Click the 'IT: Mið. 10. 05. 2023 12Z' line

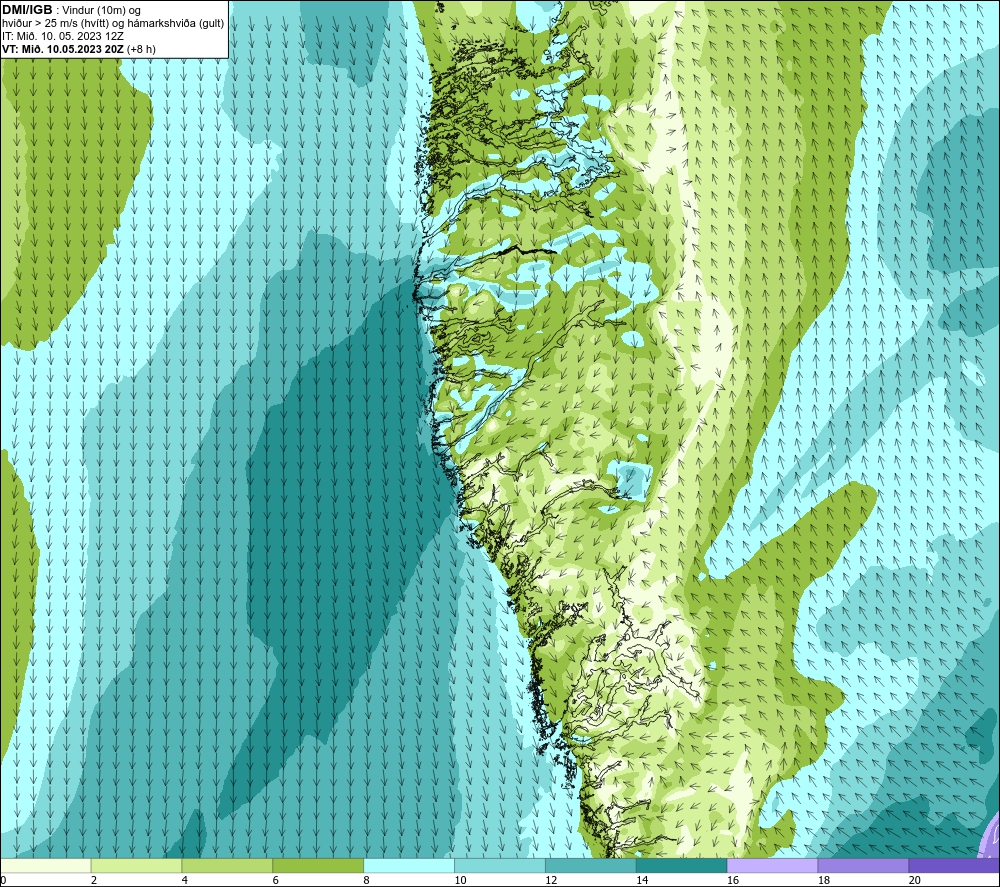coord(62,36)
